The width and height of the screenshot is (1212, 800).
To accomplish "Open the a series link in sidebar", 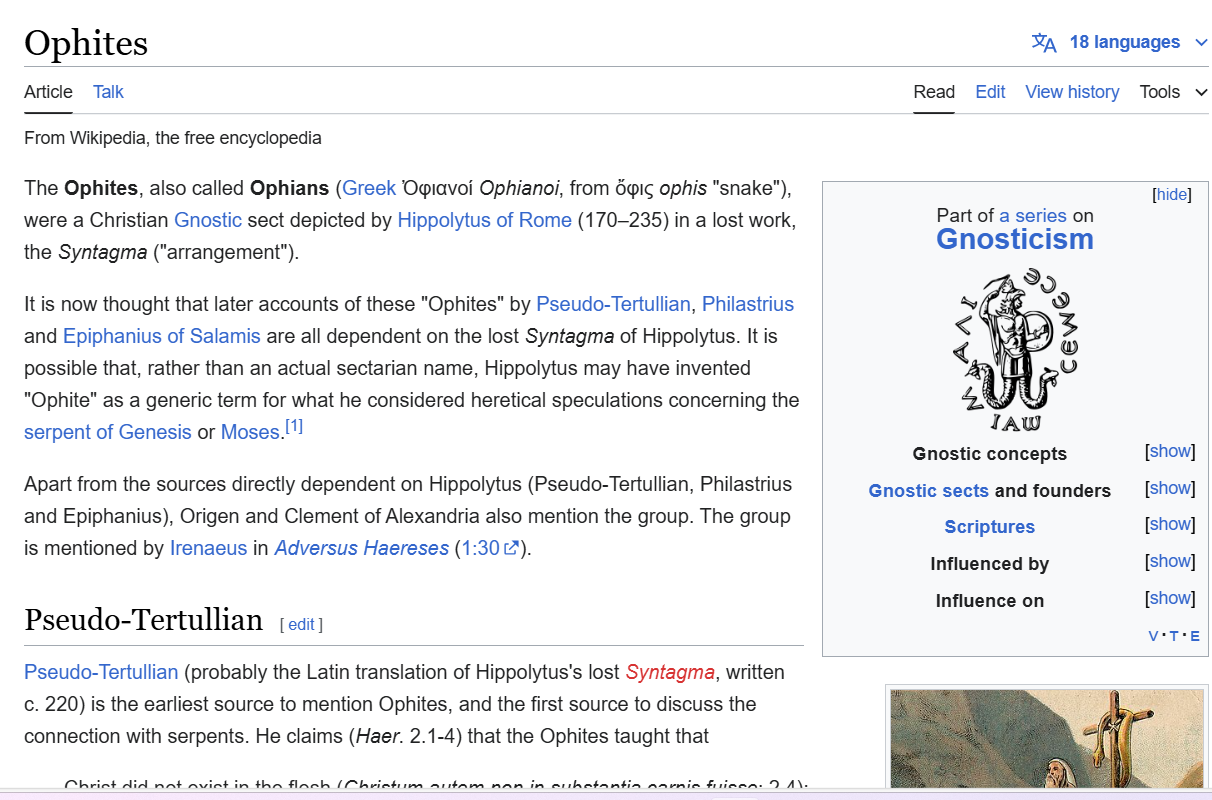I will pyautogui.click(x=1033, y=215).
